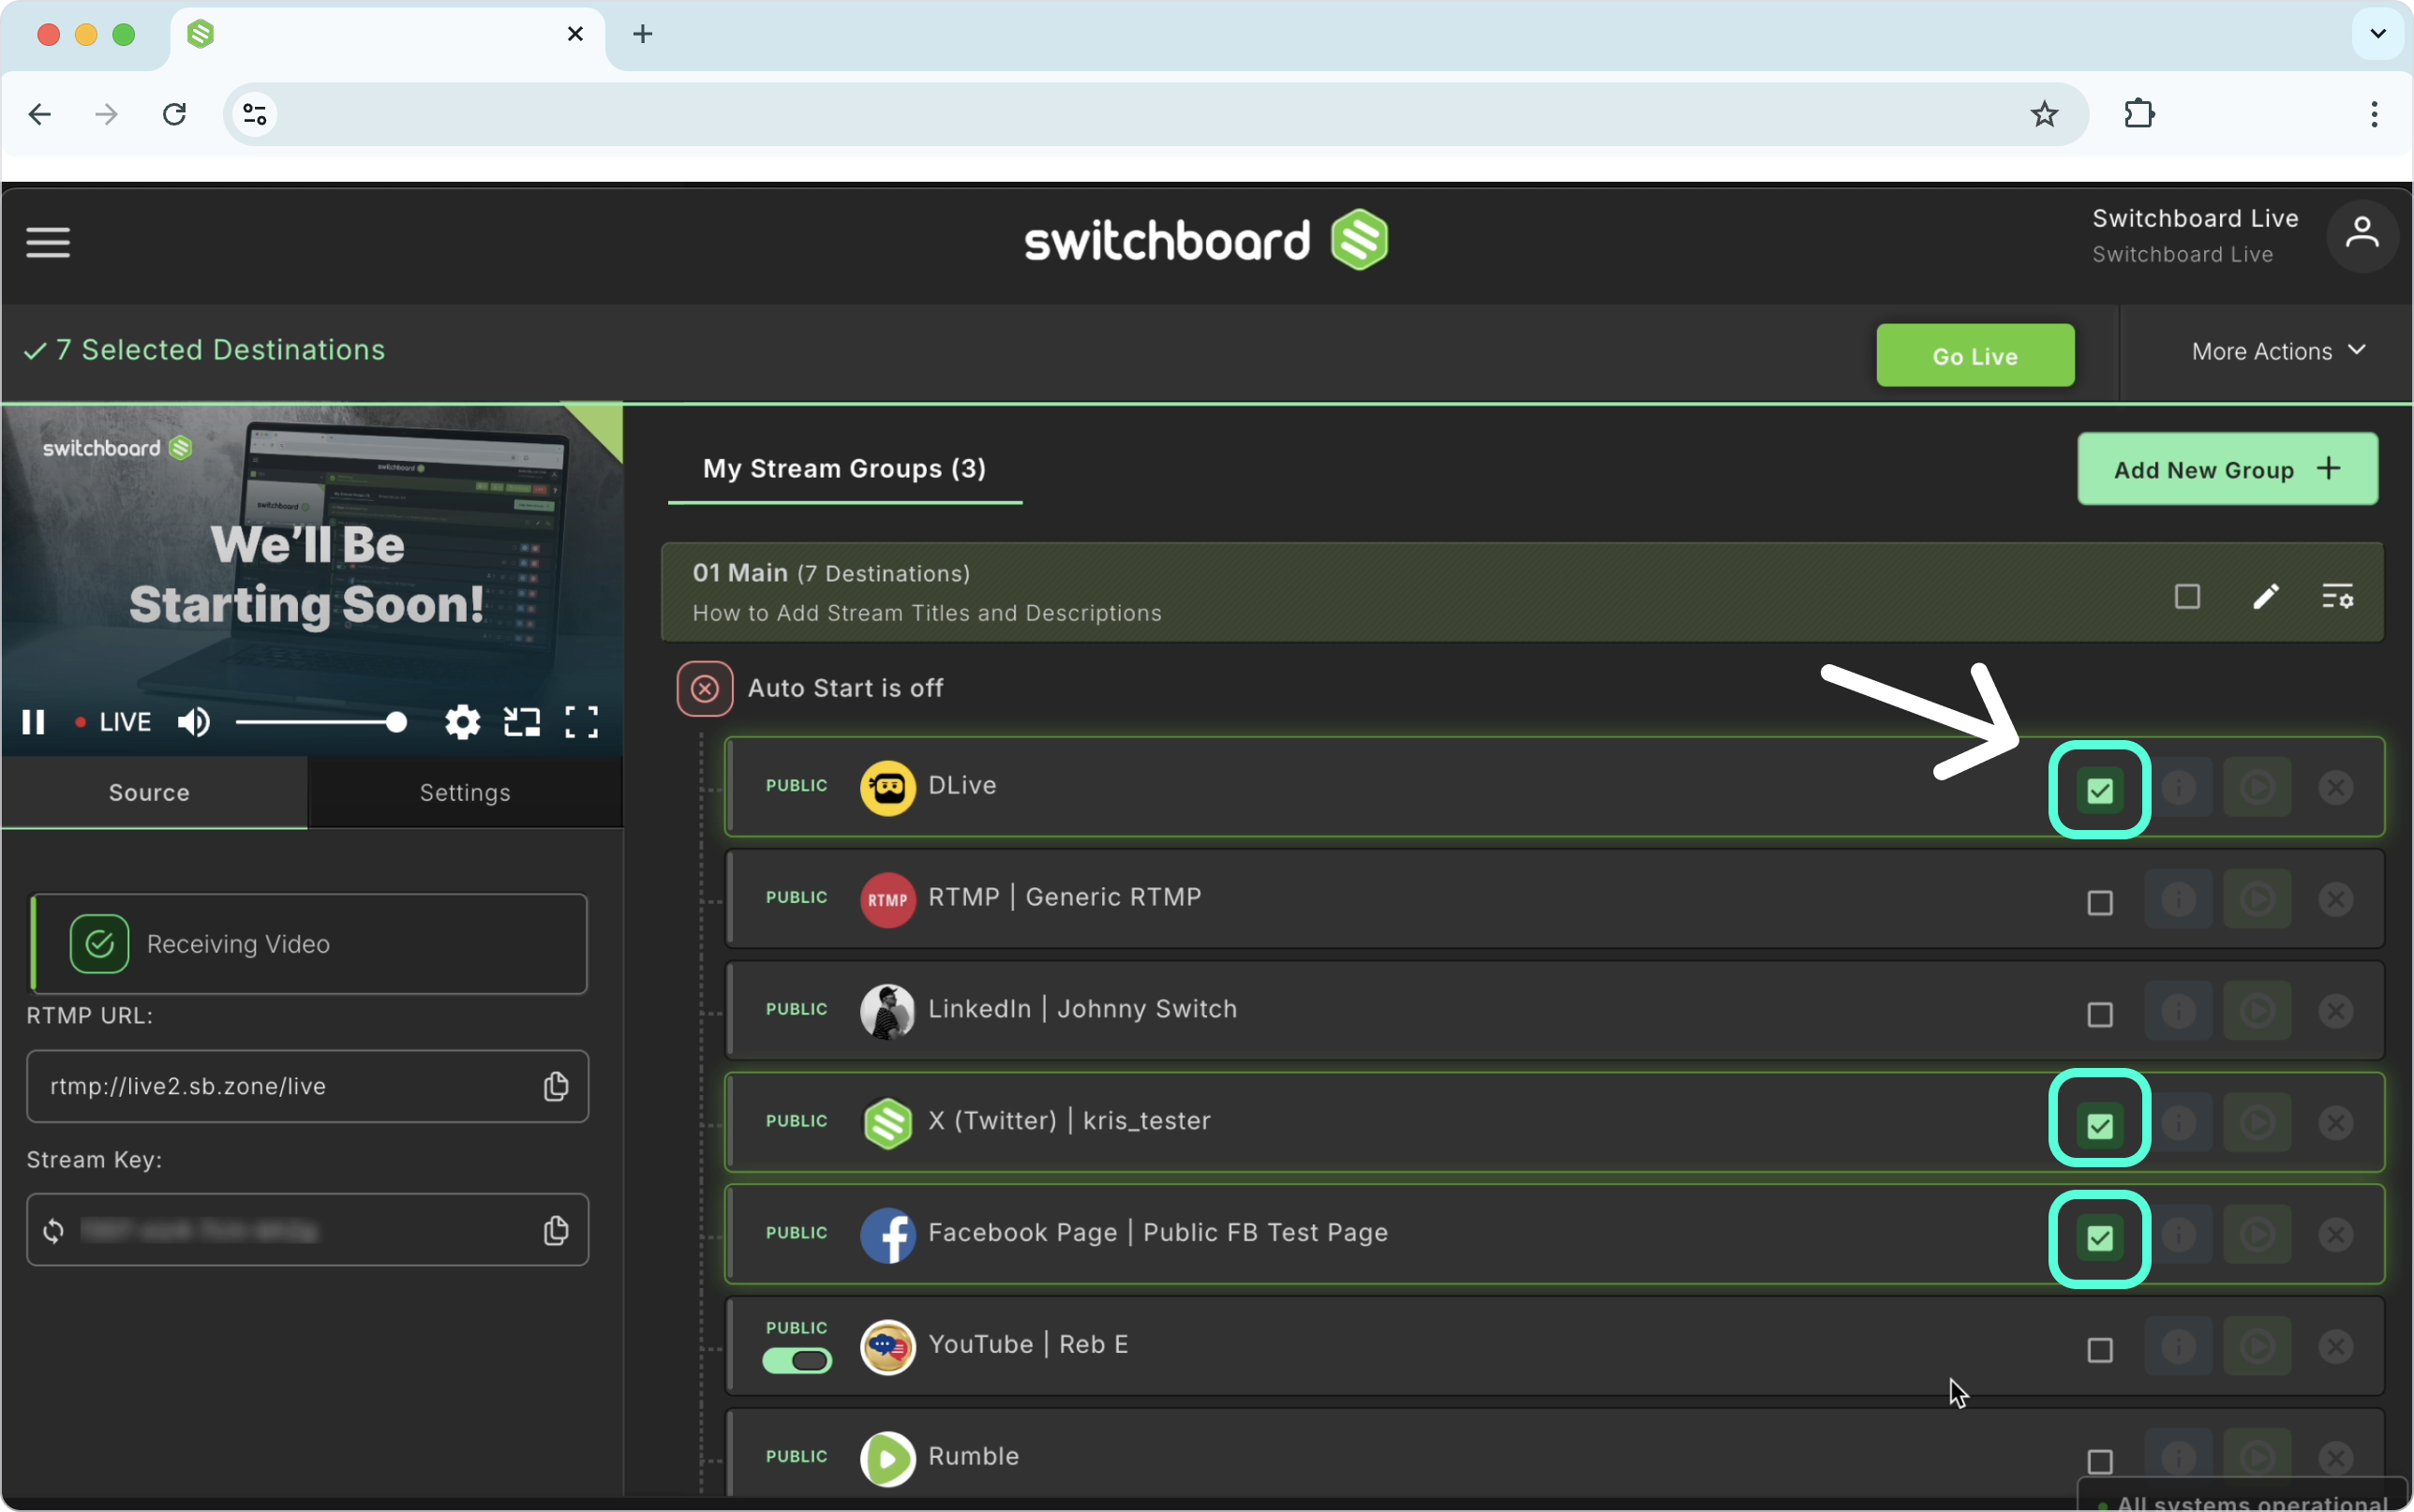Remove the DLive destination
Screen dimensions: 2414x1512
point(2336,788)
